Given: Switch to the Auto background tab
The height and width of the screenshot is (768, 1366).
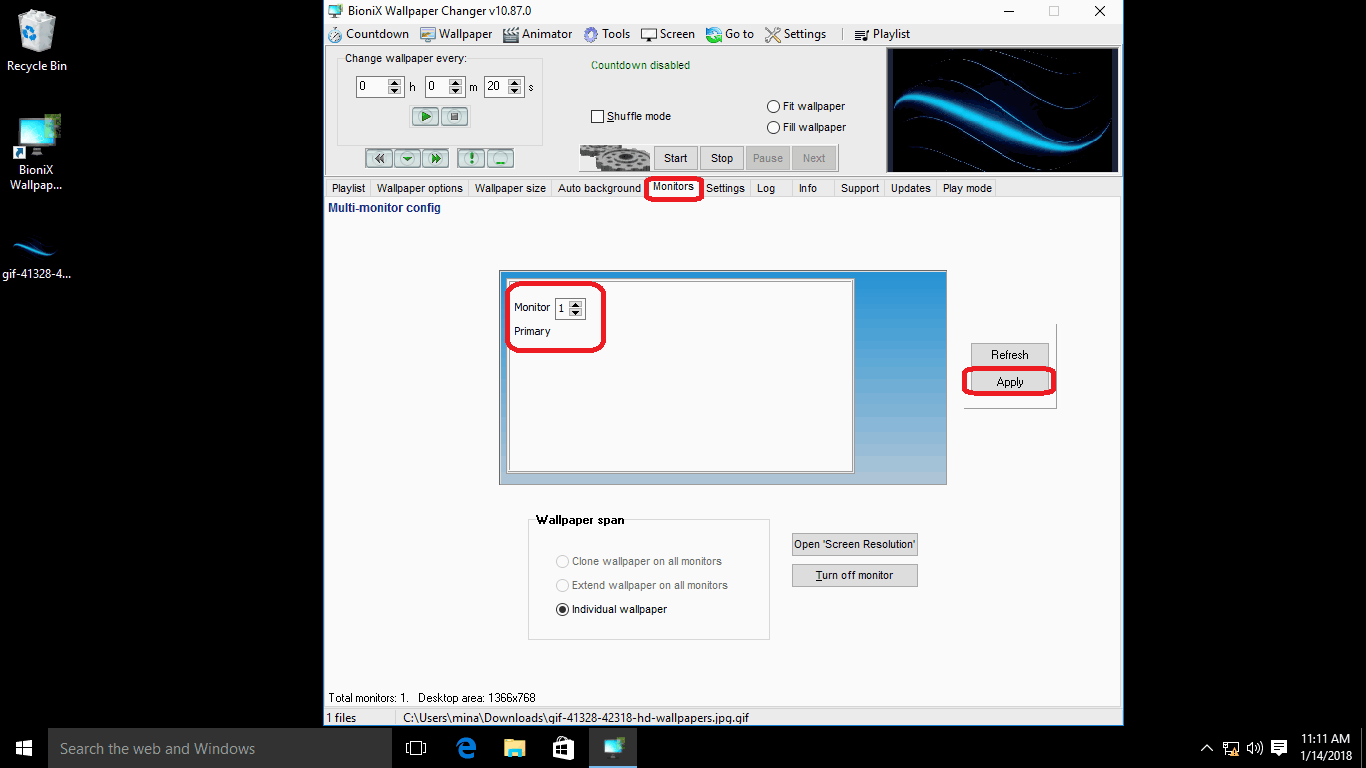Looking at the screenshot, I should [x=599, y=188].
